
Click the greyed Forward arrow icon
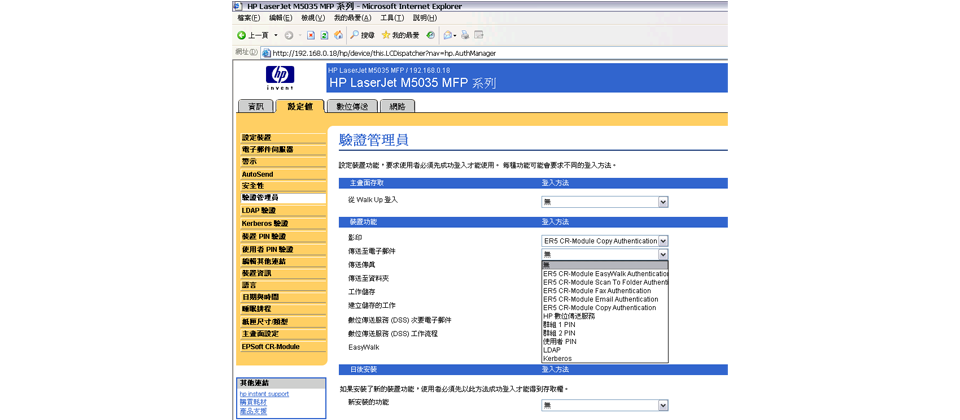(x=288, y=36)
